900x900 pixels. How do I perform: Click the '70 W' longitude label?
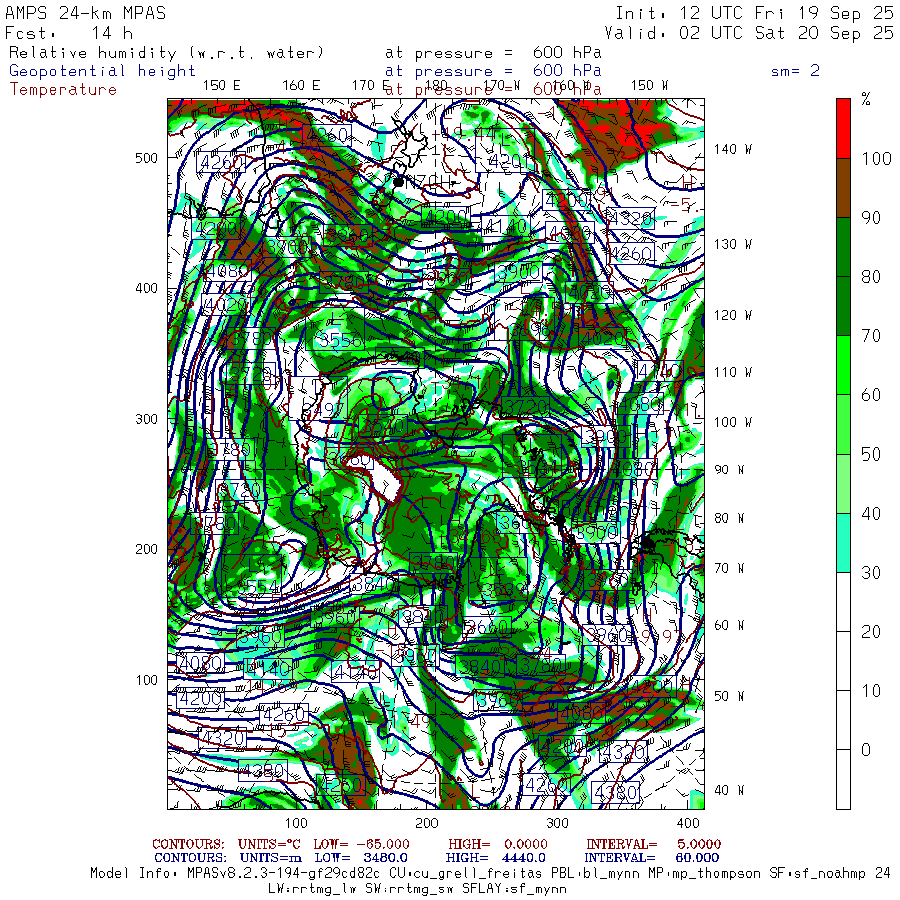729,568
